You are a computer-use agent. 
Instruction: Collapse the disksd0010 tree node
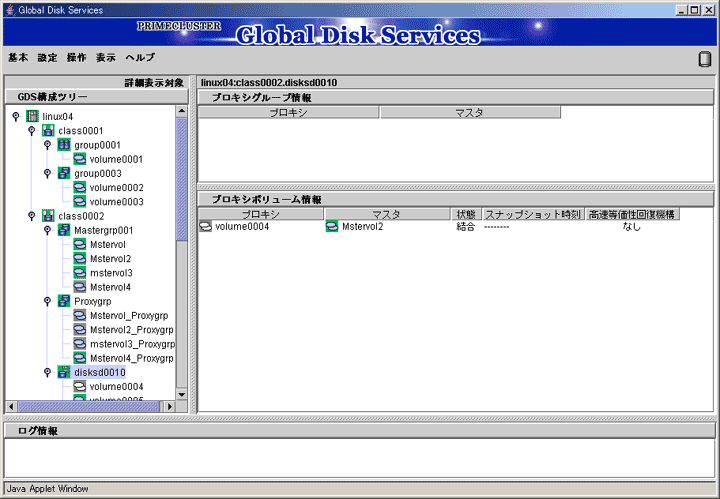point(47,373)
